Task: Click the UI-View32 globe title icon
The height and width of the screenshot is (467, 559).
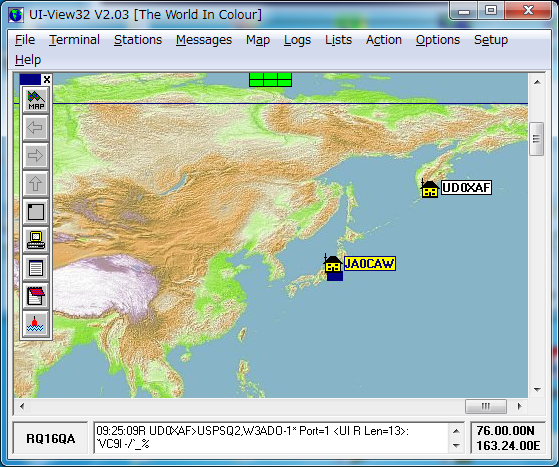Action: pos(16,15)
